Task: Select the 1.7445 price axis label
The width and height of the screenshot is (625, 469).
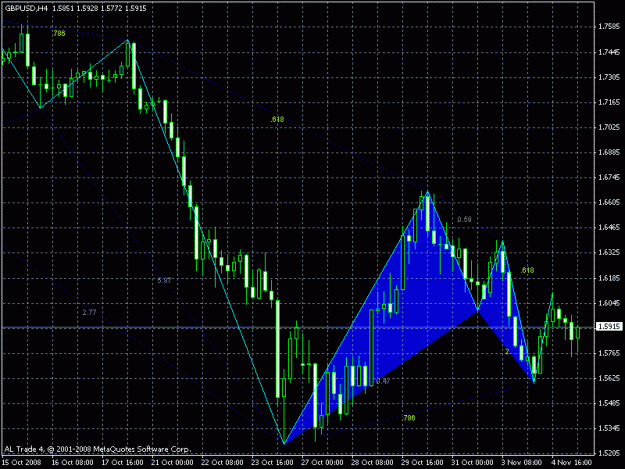Action: [x=609, y=52]
